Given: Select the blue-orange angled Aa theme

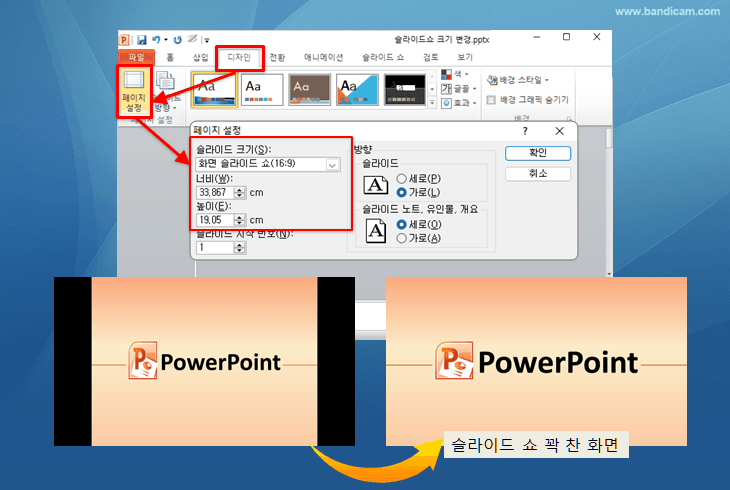Looking at the screenshot, I should tap(358, 90).
